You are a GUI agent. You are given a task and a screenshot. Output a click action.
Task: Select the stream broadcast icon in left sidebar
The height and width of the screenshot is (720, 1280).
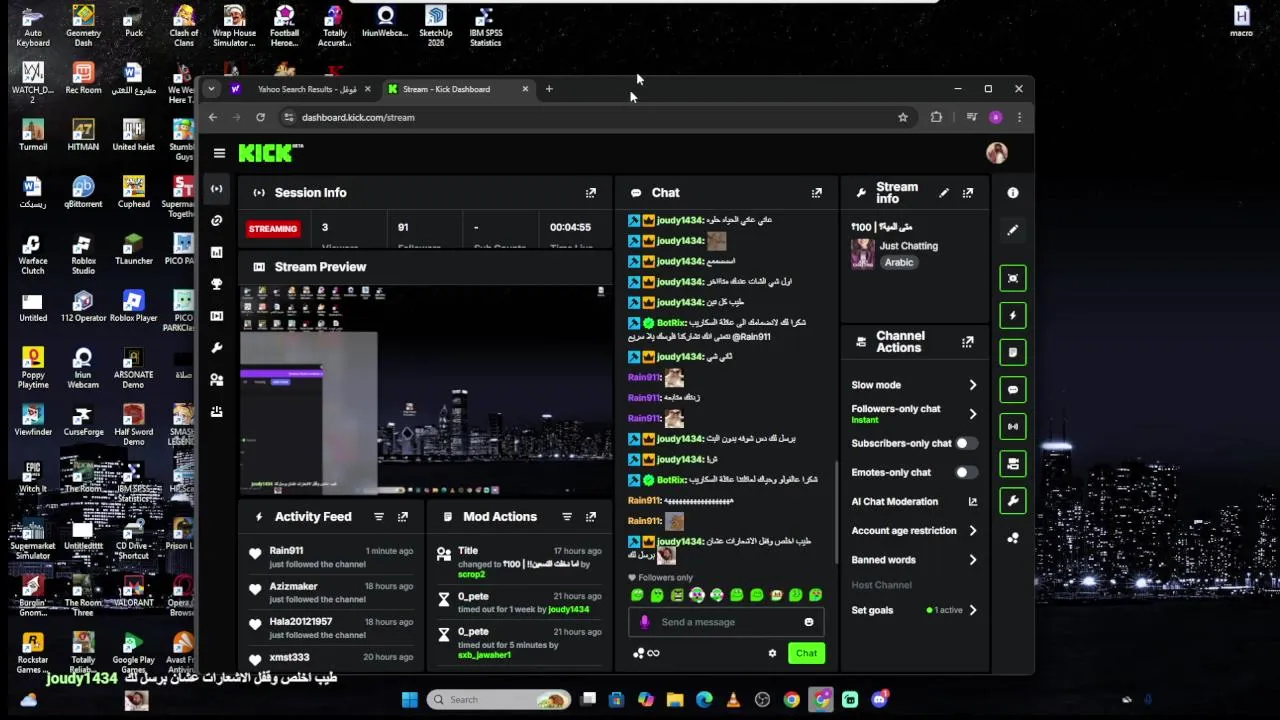point(217,189)
